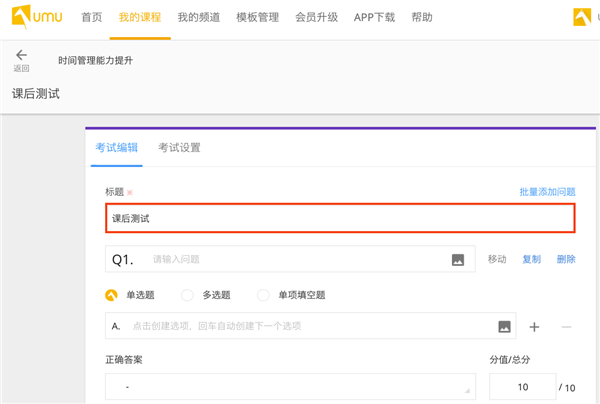Click 复制 to duplicate the question
600x404 pixels.
pyautogui.click(x=531, y=259)
